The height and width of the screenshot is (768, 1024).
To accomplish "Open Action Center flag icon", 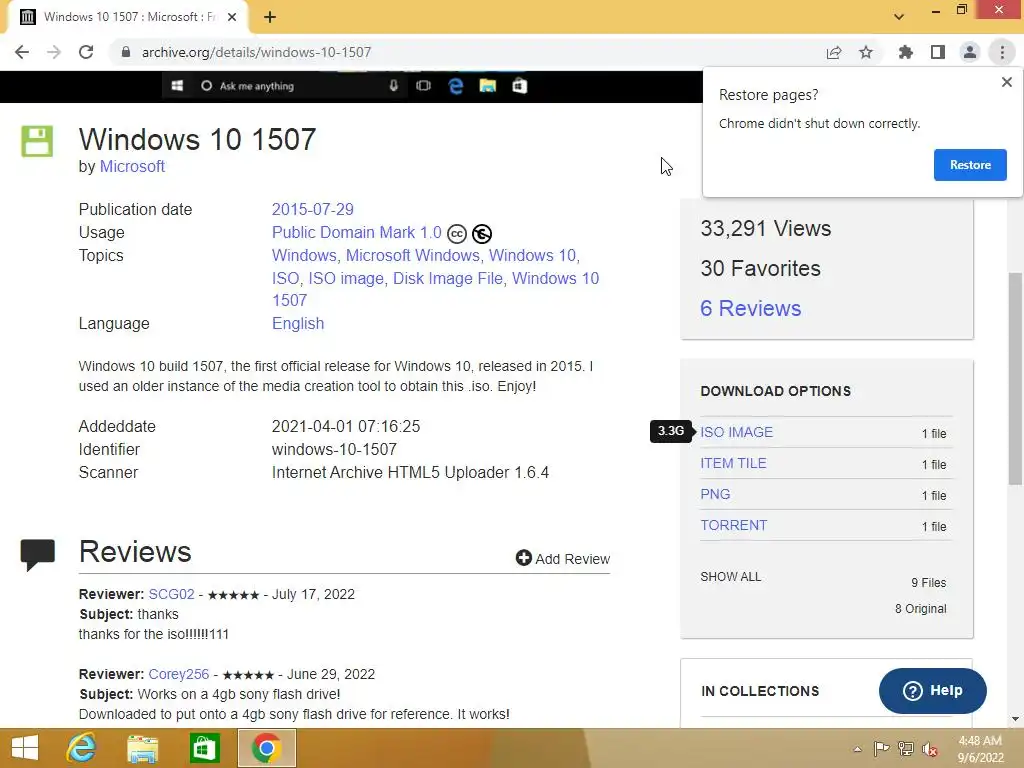I will tap(881, 749).
